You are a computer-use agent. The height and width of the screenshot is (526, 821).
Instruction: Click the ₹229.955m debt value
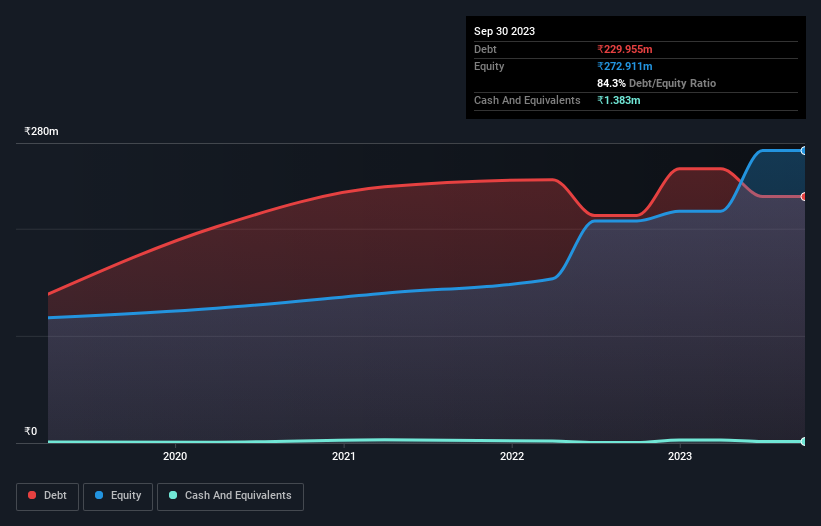[x=625, y=49]
